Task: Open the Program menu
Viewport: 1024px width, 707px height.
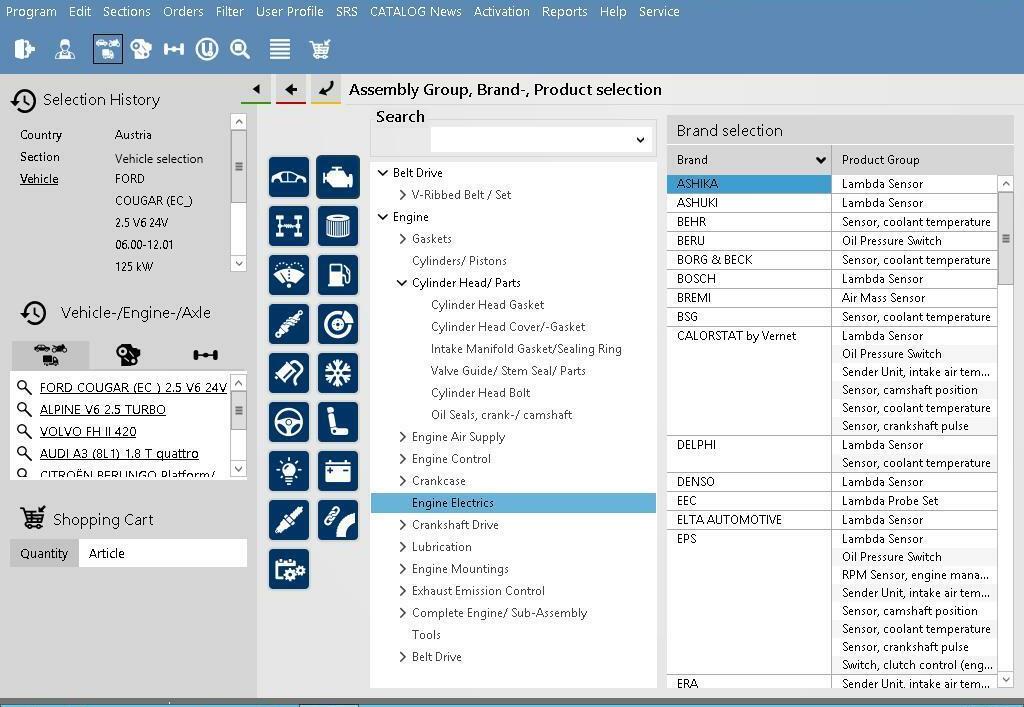Action: tap(31, 12)
